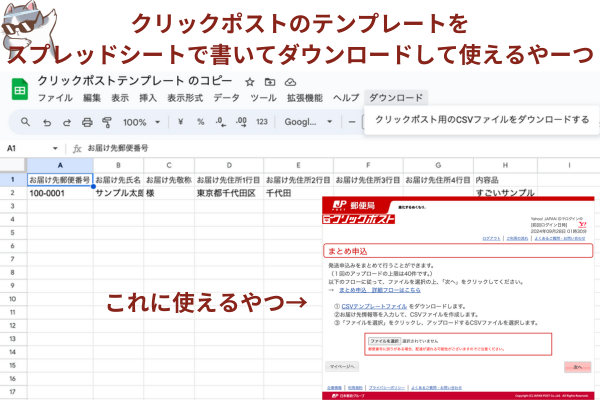Click the redo arrow
The image size is (600, 400).
(x=67, y=122)
